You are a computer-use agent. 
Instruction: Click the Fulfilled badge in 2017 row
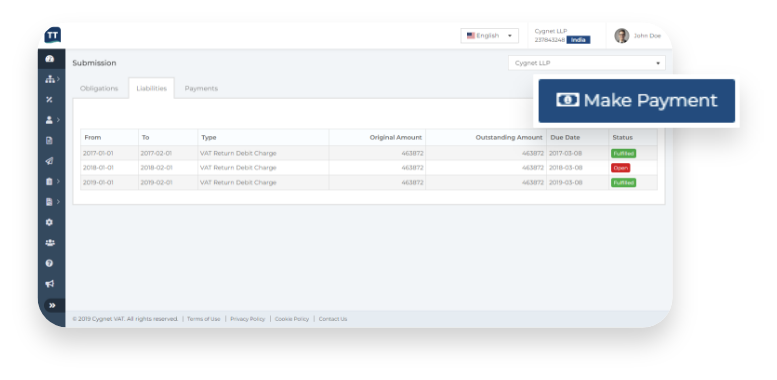tap(623, 154)
